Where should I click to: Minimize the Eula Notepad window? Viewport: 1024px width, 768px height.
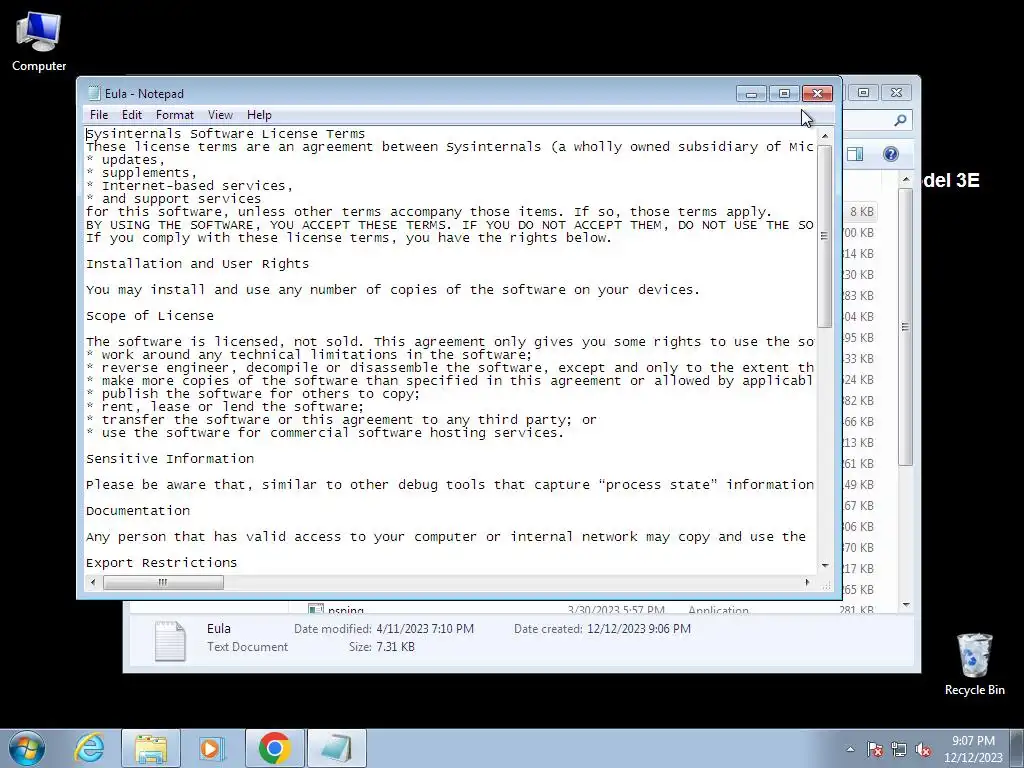[752, 94]
